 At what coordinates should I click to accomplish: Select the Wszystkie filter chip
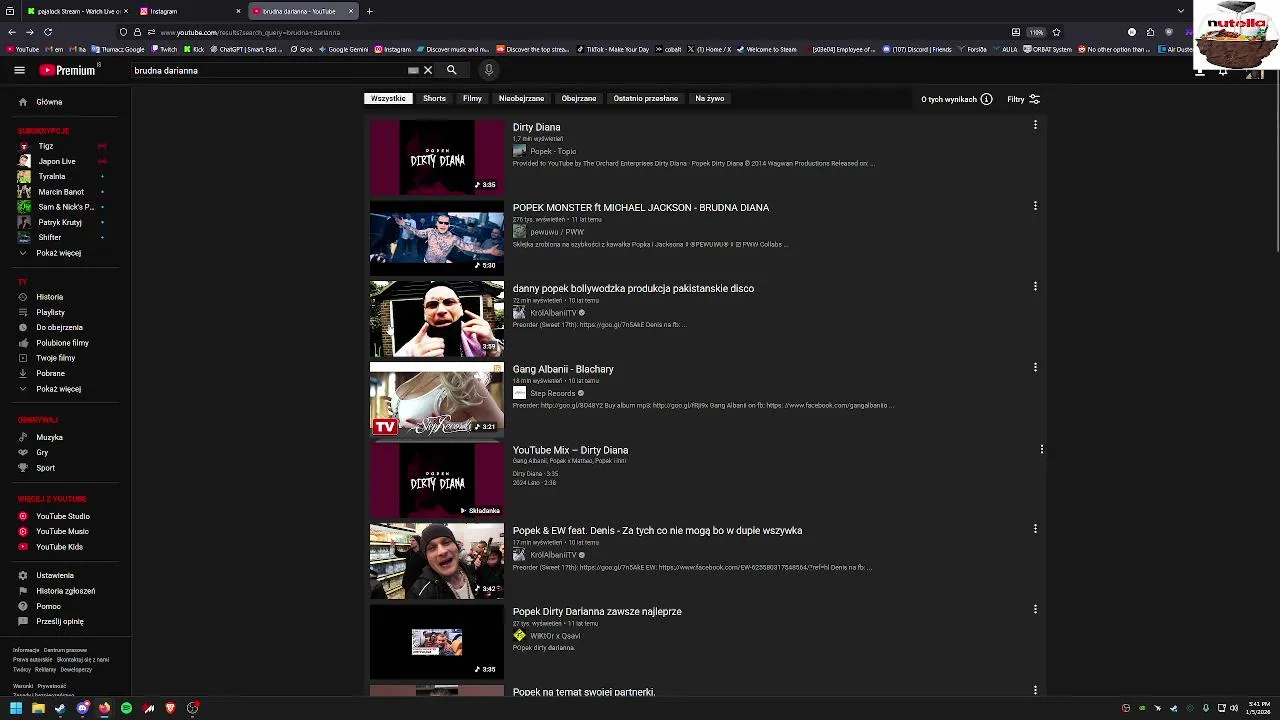(388, 99)
